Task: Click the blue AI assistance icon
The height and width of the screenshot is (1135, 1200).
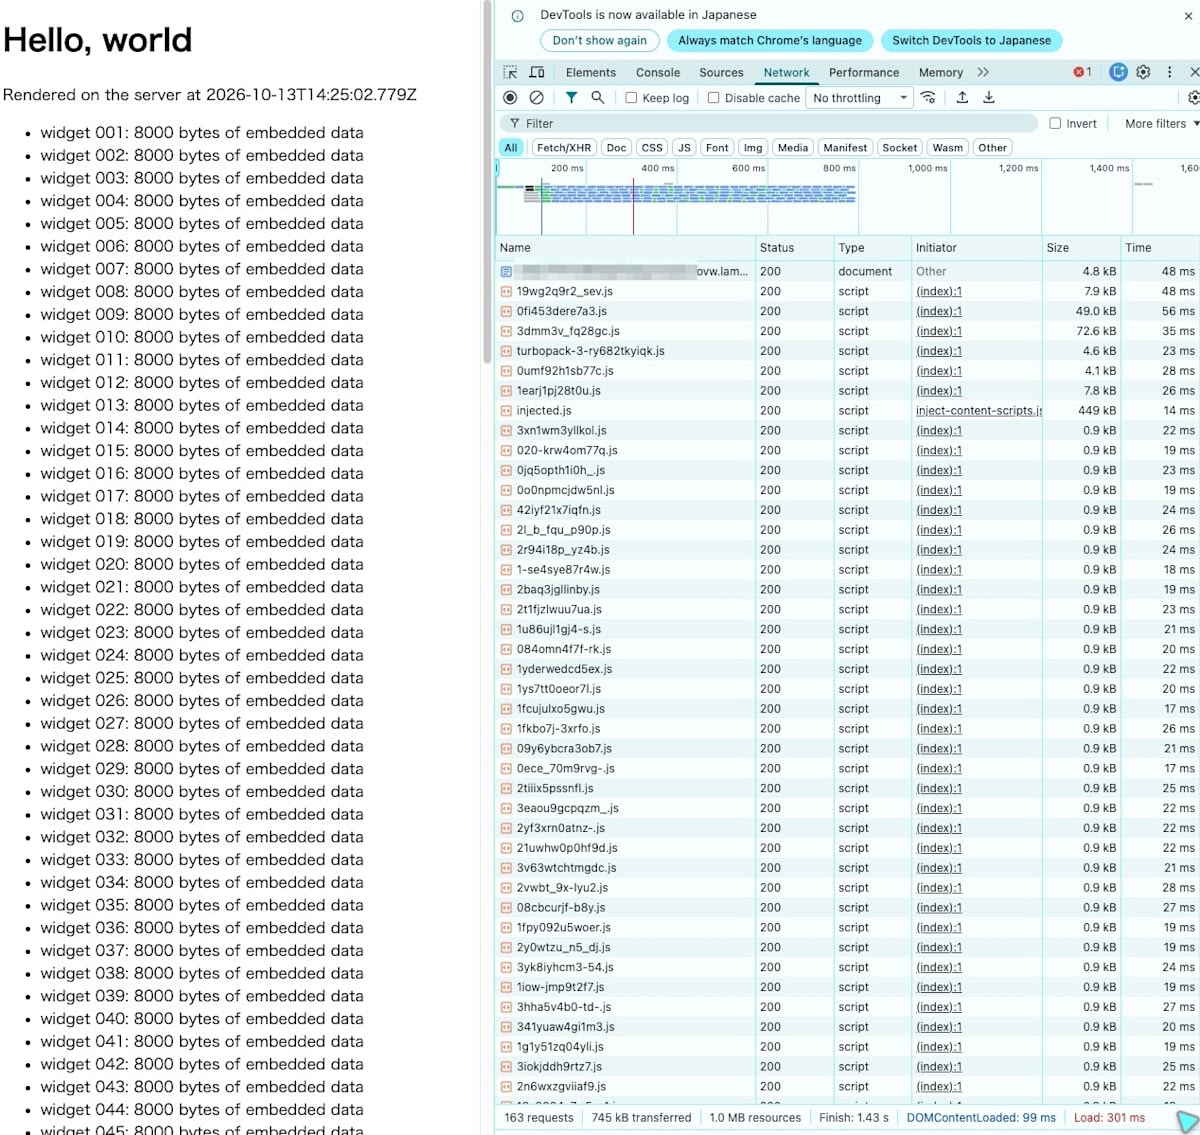Action: pos(1118,72)
